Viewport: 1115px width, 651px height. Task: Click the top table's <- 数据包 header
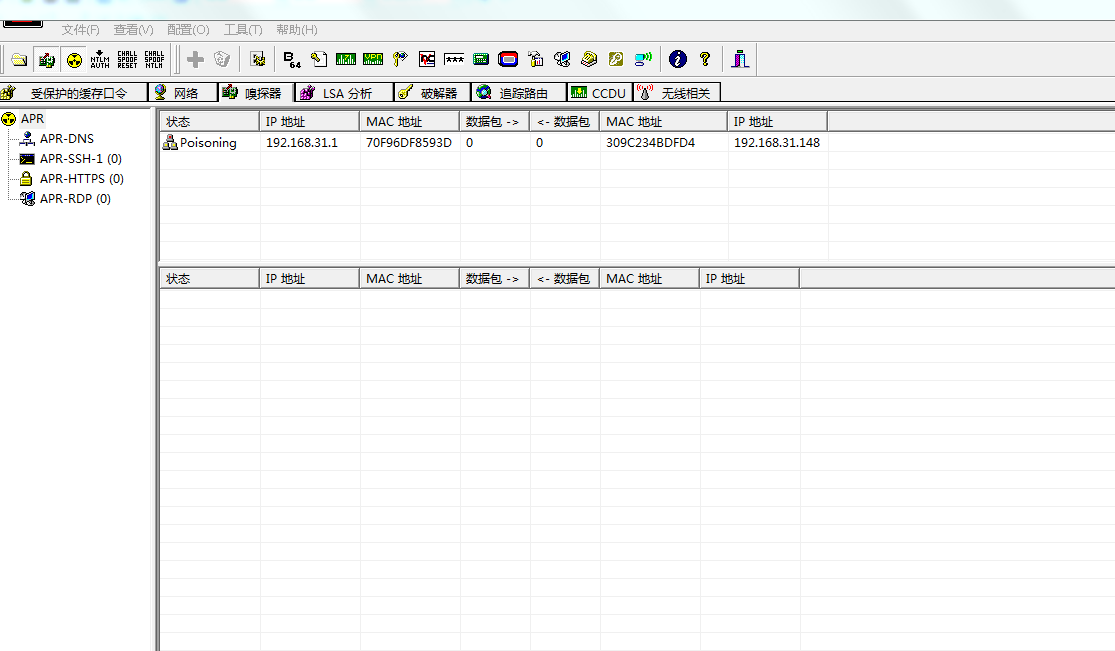565,122
